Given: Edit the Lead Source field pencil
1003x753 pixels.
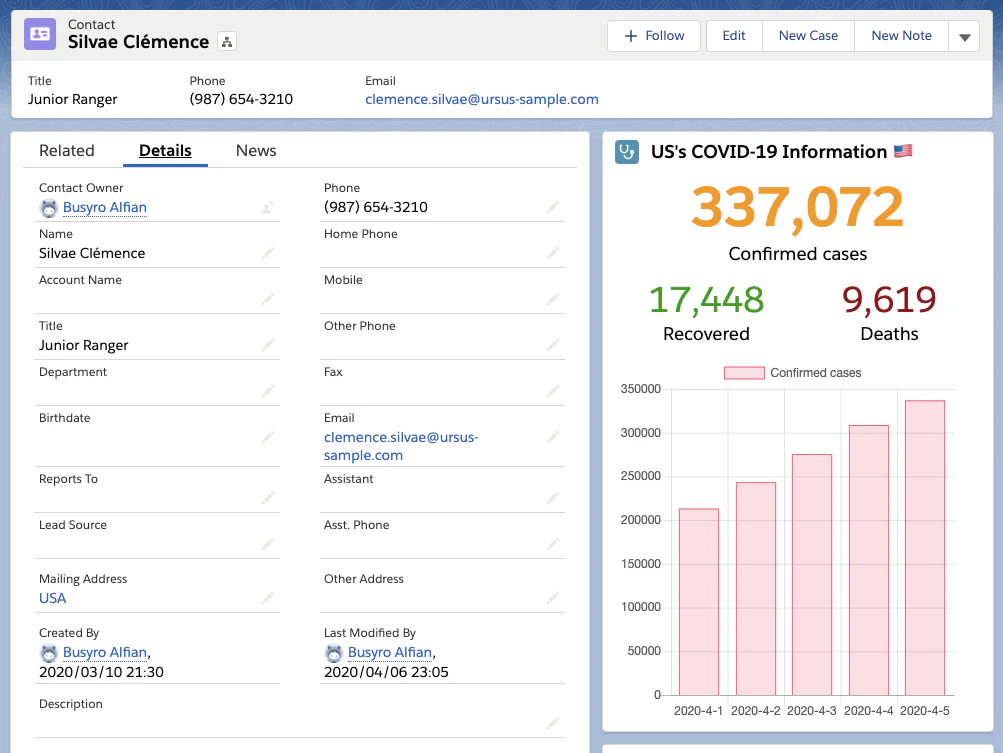Looking at the screenshot, I should pyautogui.click(x=268, y=544).
